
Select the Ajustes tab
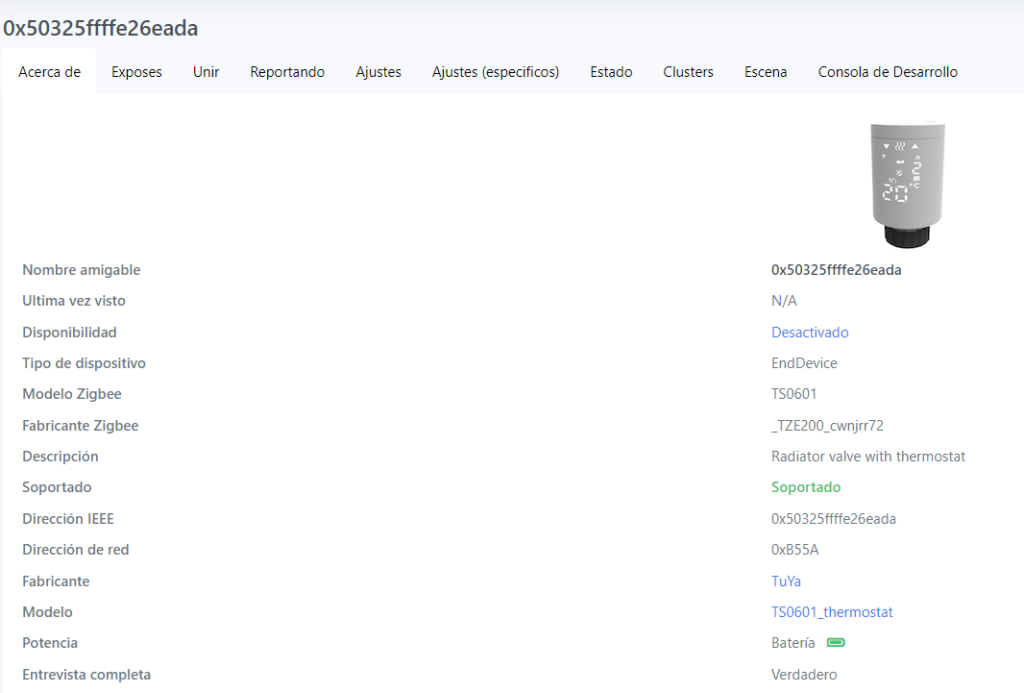click(378, 72)
